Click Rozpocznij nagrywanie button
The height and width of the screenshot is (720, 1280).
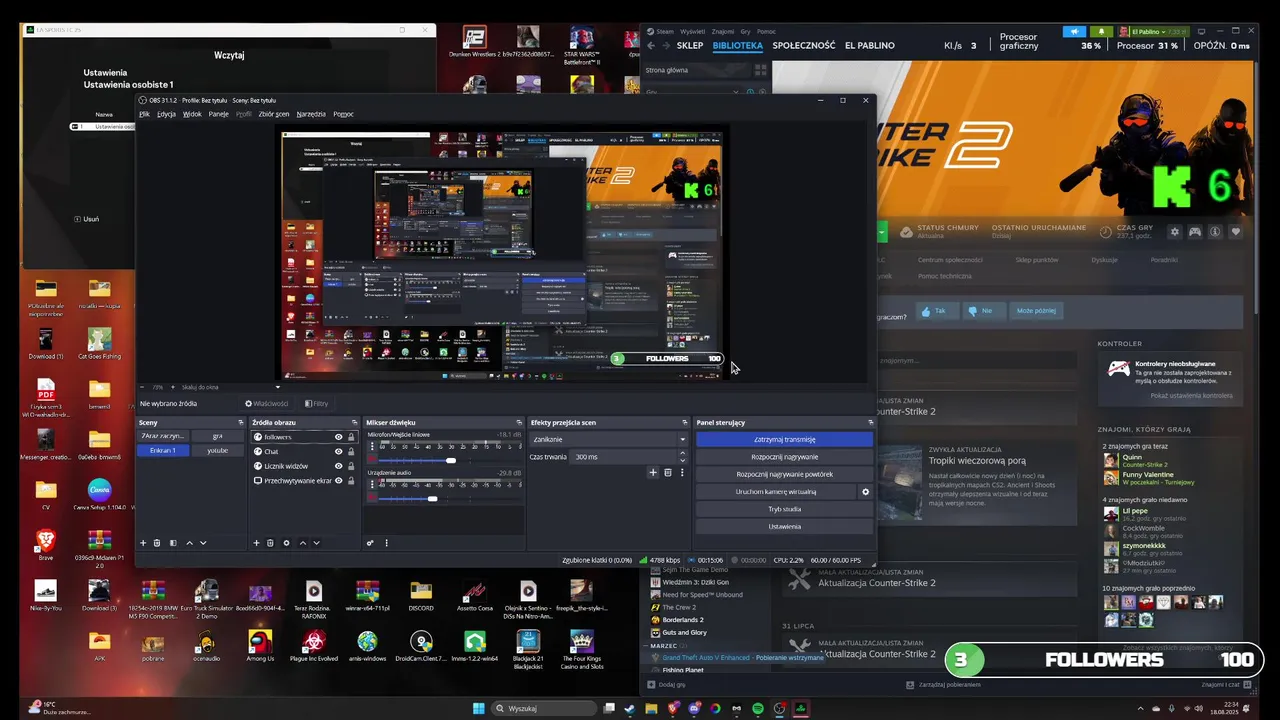pos(784,457)
